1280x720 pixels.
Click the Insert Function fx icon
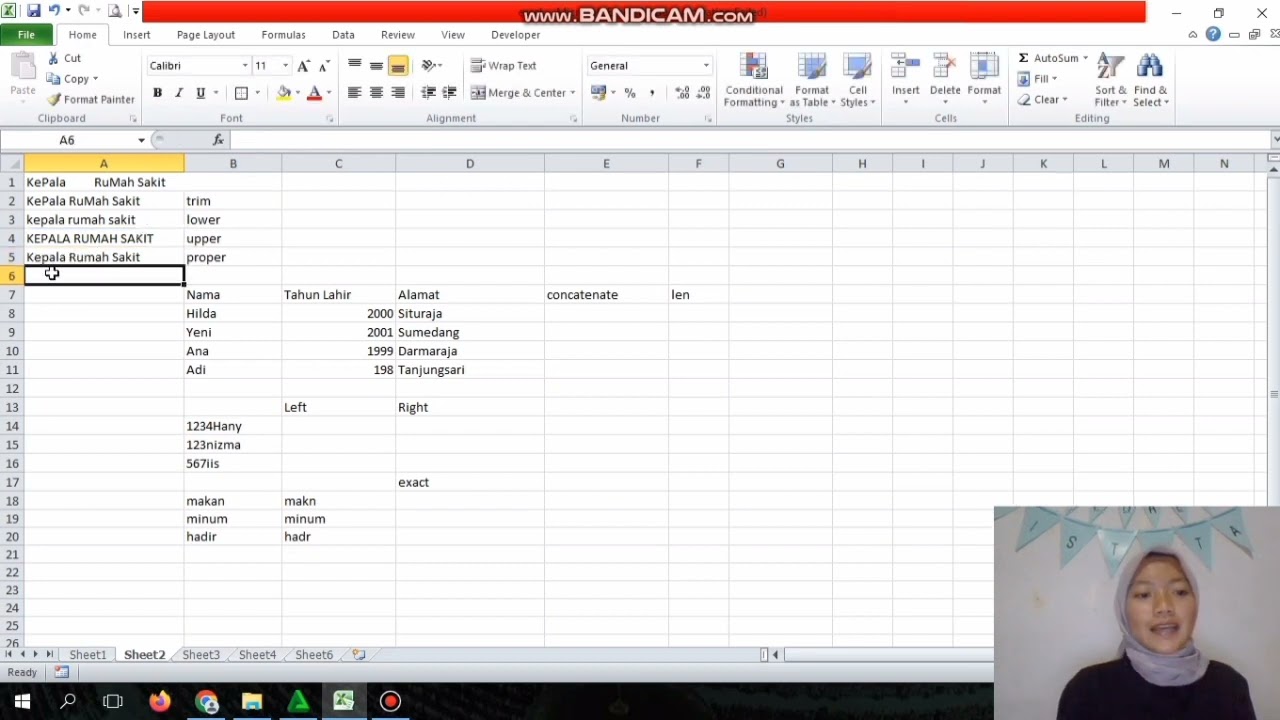(218, 140)
